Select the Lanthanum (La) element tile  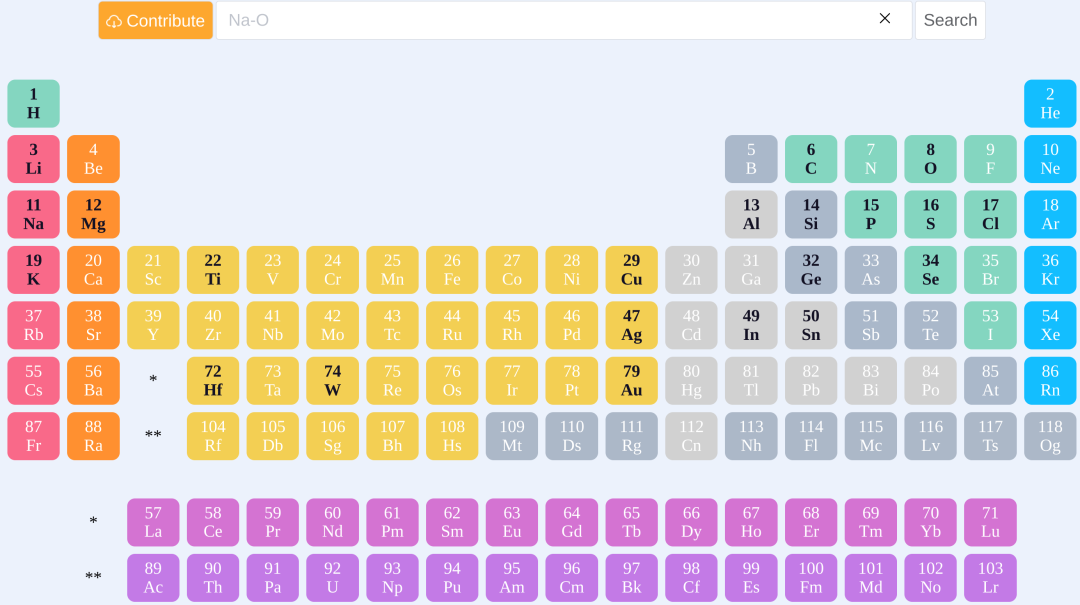[153, 522]
